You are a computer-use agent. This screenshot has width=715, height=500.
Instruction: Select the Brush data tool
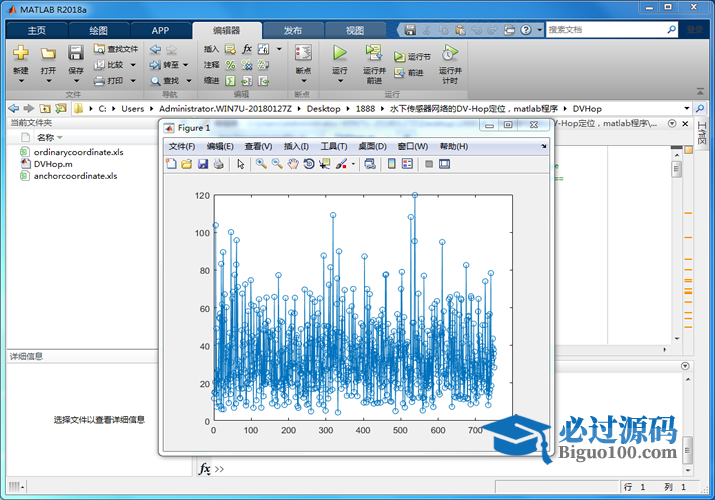pos(341,164)
